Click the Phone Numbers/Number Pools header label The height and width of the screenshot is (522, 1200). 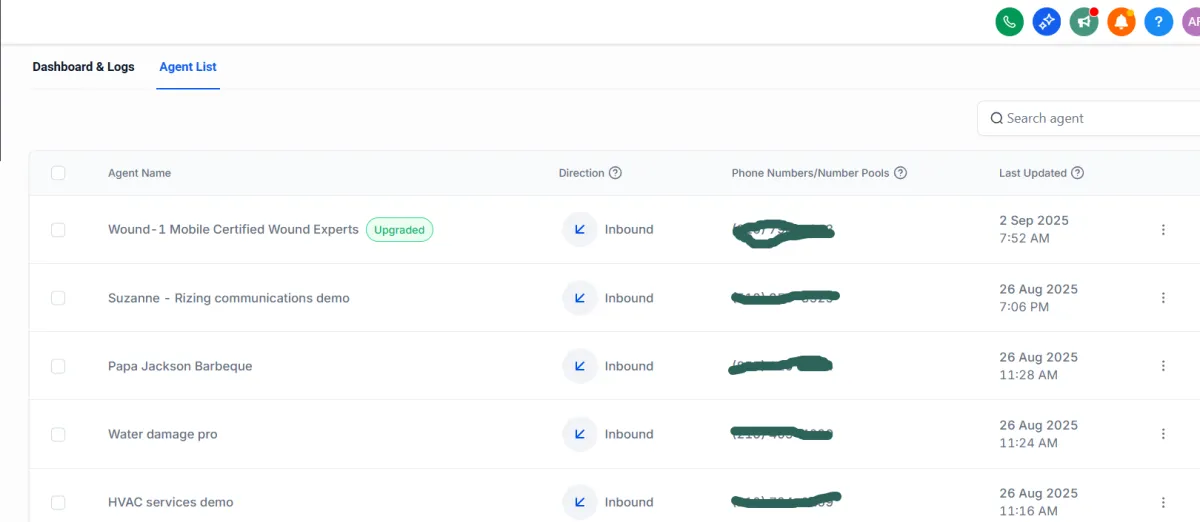tap(810, 173)
